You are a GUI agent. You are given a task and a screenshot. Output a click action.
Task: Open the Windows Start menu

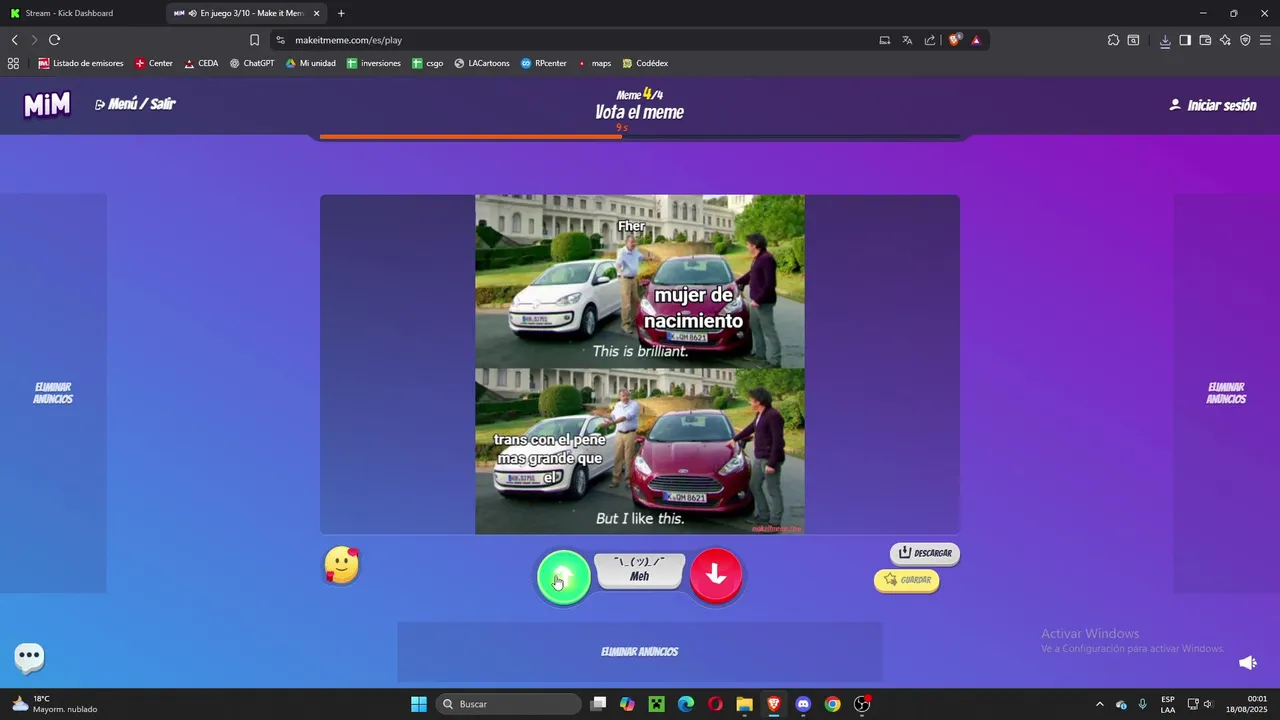point(419,704)
